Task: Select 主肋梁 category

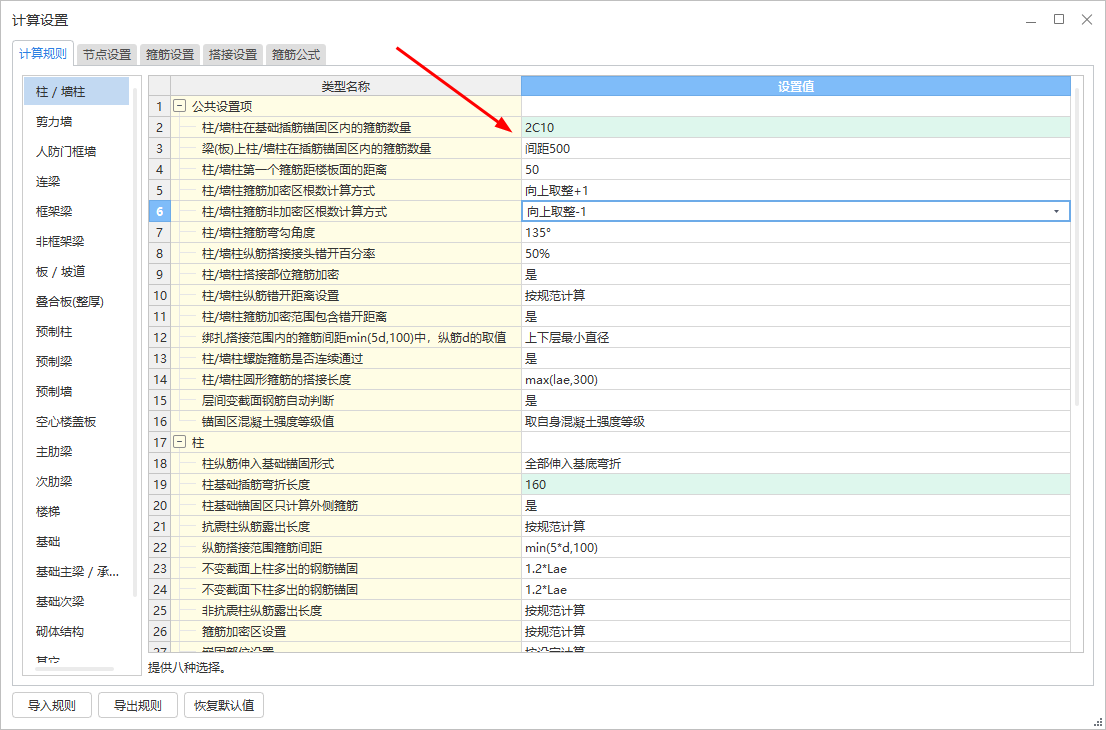Action: click(76, 451)
